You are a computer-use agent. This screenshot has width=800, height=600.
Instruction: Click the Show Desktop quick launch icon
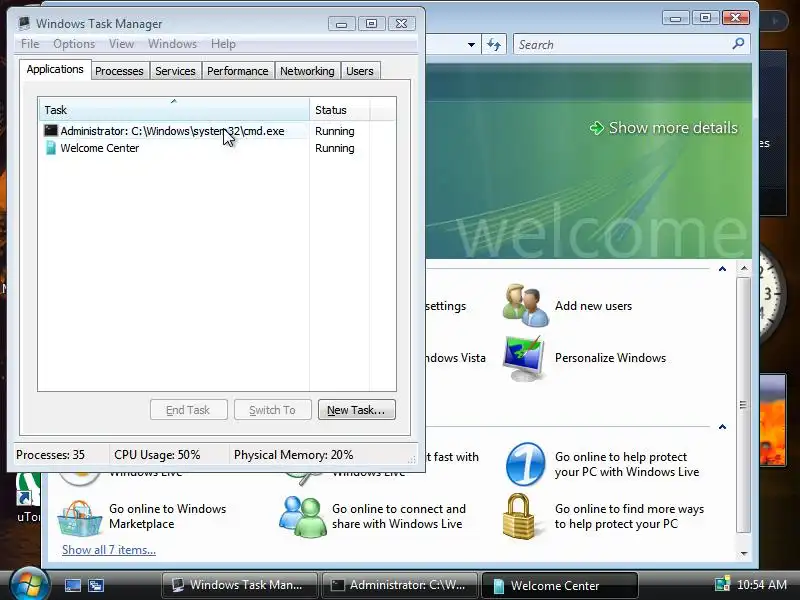coord(72,585)
